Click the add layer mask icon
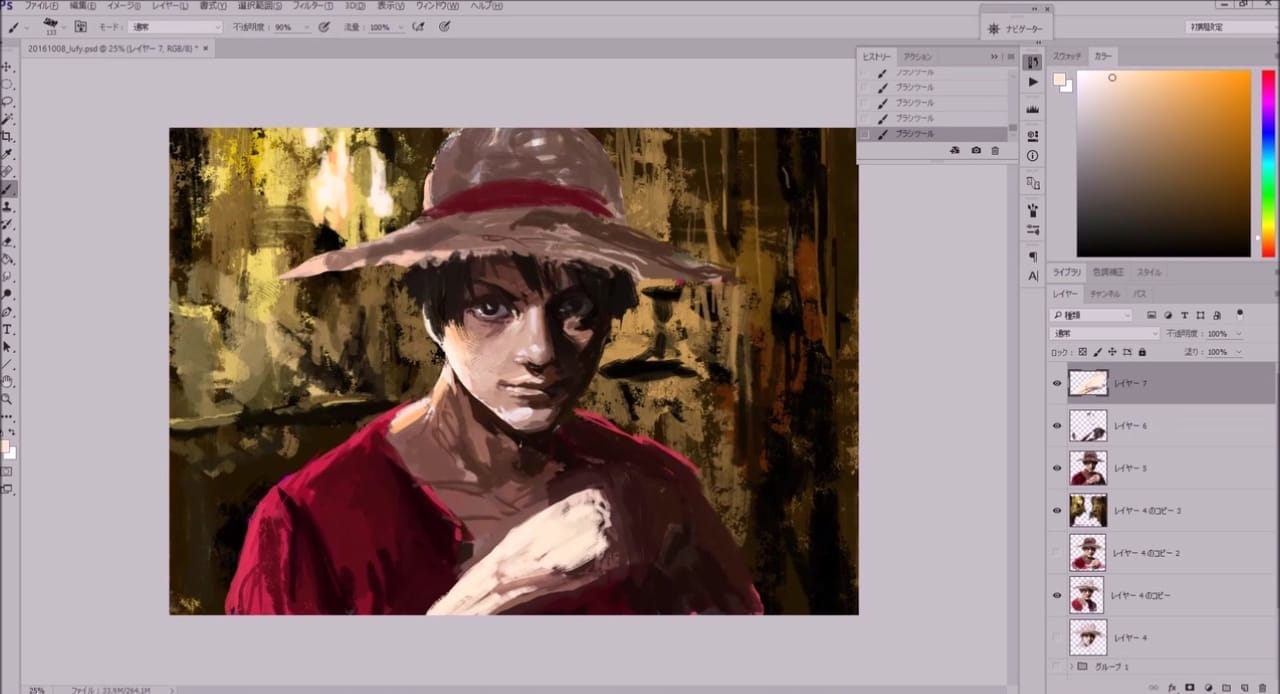The image size is (1280, 694). pos(1190,688)
